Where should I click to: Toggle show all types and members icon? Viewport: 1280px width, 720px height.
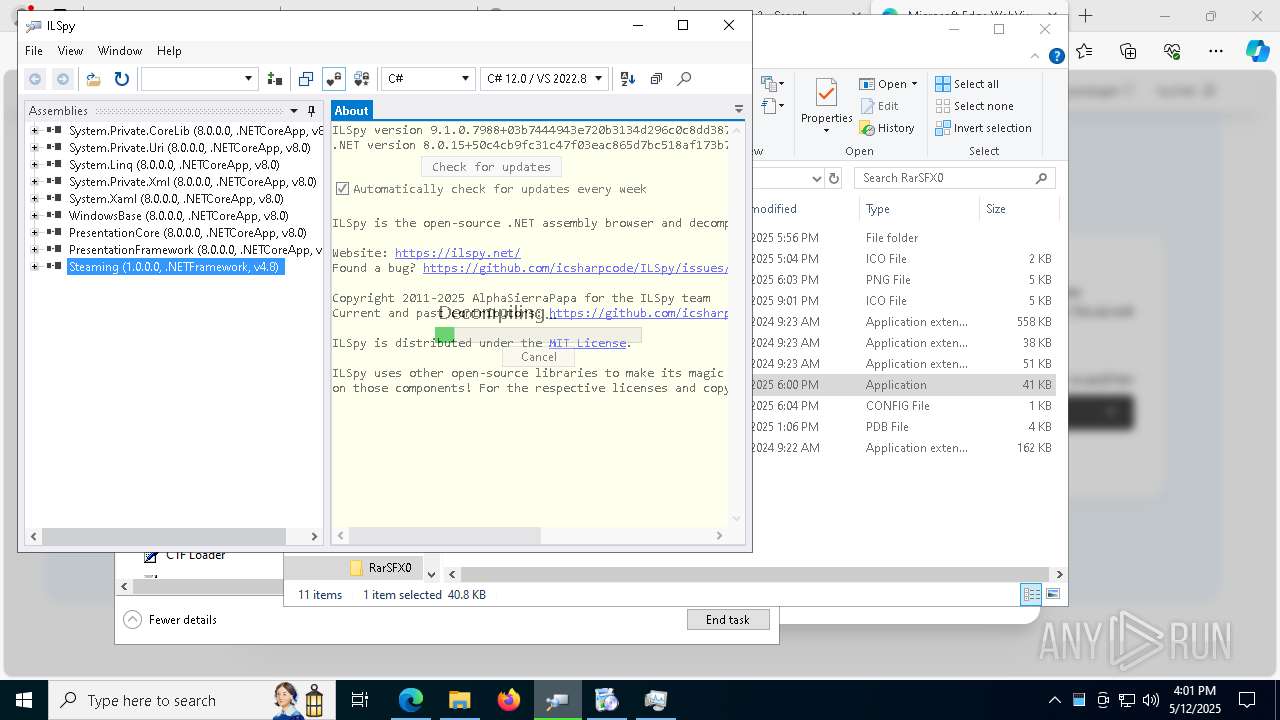(x=362, y=79)
